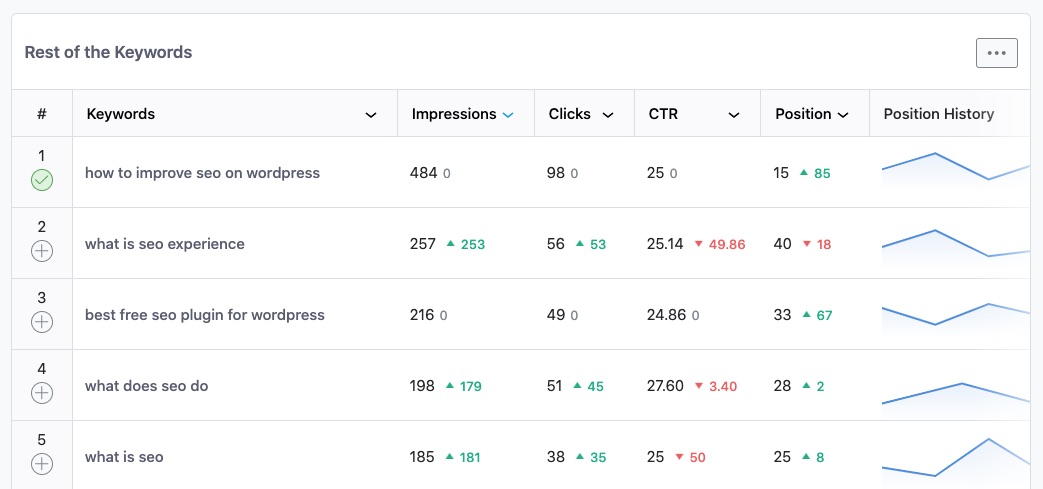Click CTR decrease value 3.40
The height and width of the screenshot is (489, 1043).
(x=723, y=387)
